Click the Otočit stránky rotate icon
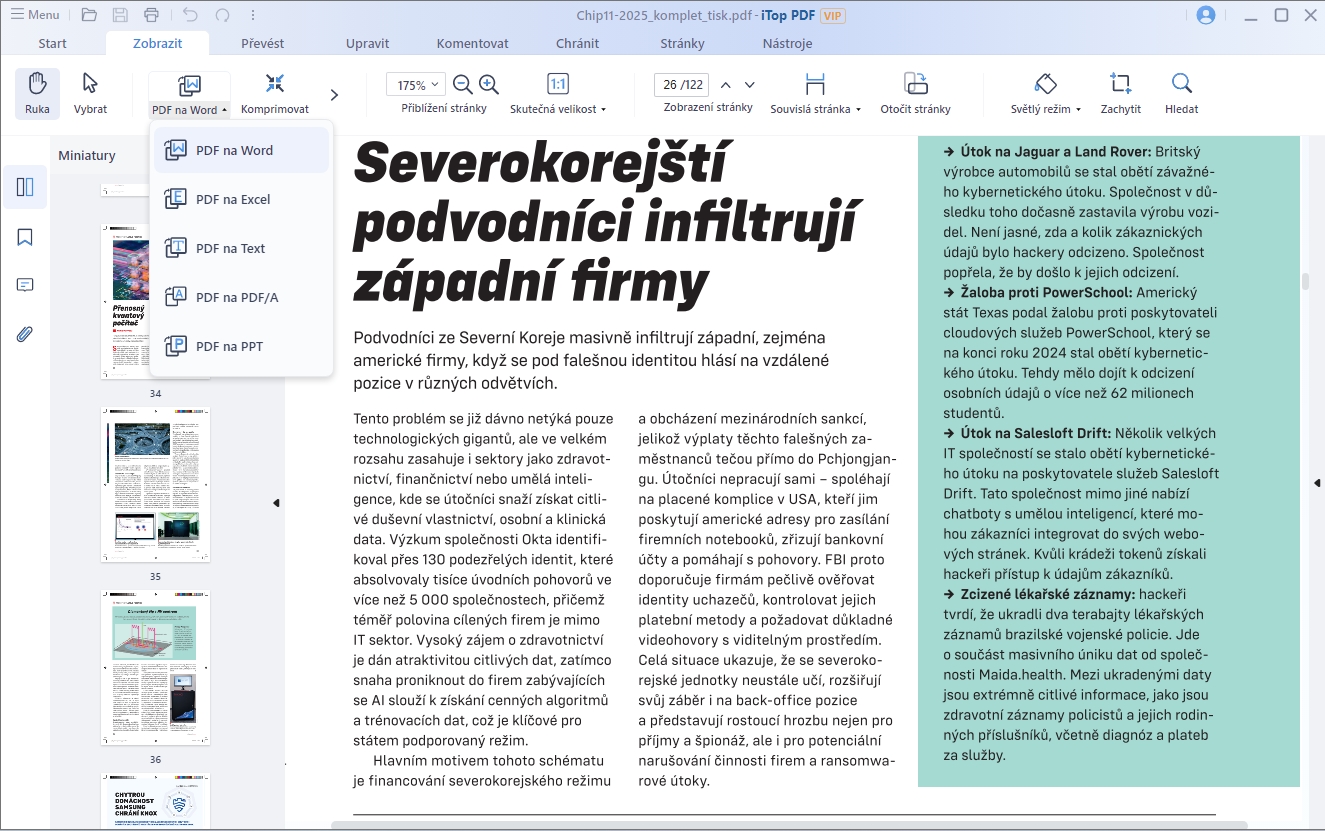The width and height of the screenshot is (1325, 831). (915, 85)
